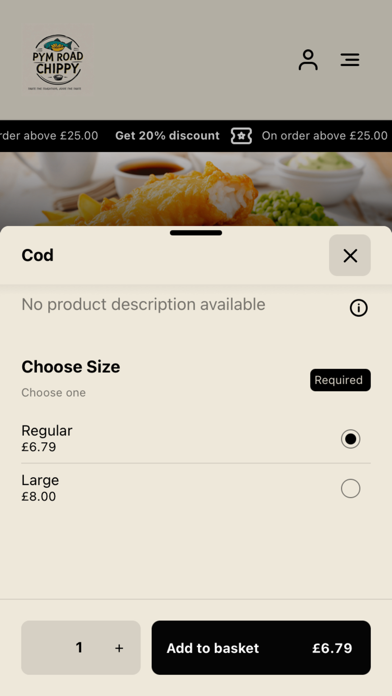The height and width of the screenshot is (696, 392).
Task: Increase quantity with the plus icon
Action: pyautogui.click(x=119, y=648)
